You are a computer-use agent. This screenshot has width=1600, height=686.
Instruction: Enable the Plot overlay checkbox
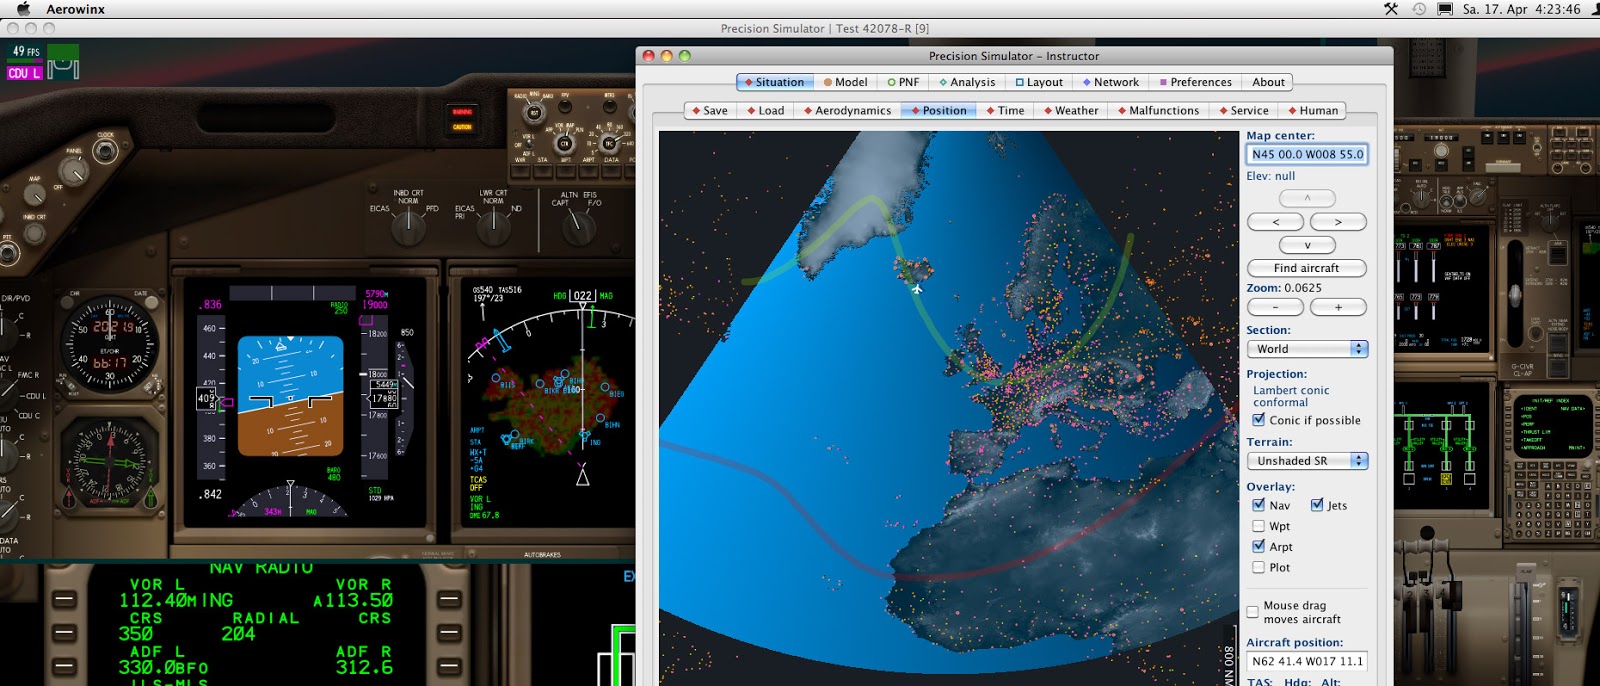pos(1259,567)
